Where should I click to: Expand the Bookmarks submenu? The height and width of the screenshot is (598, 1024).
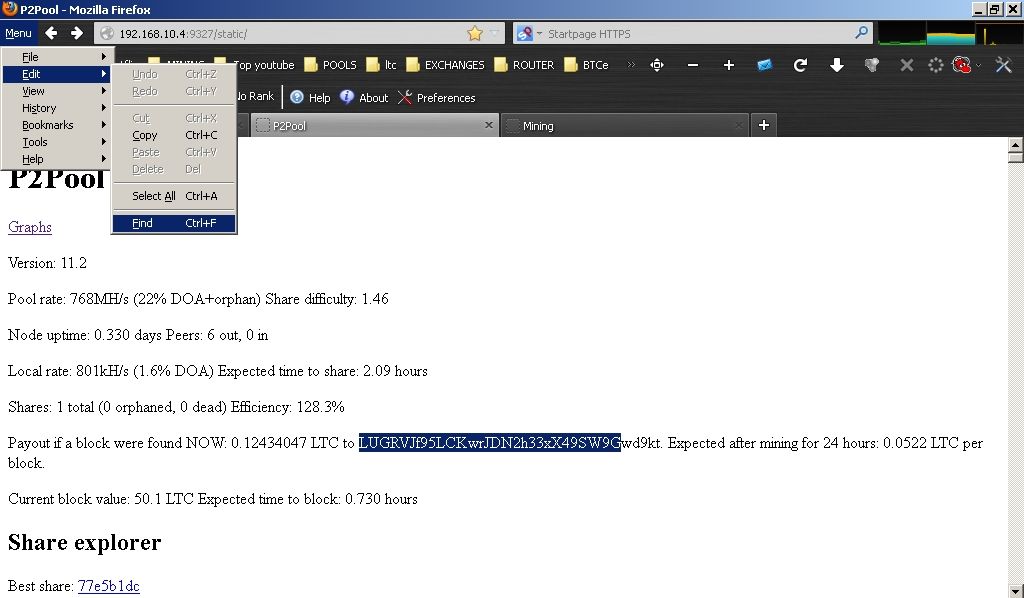[59, 125]
